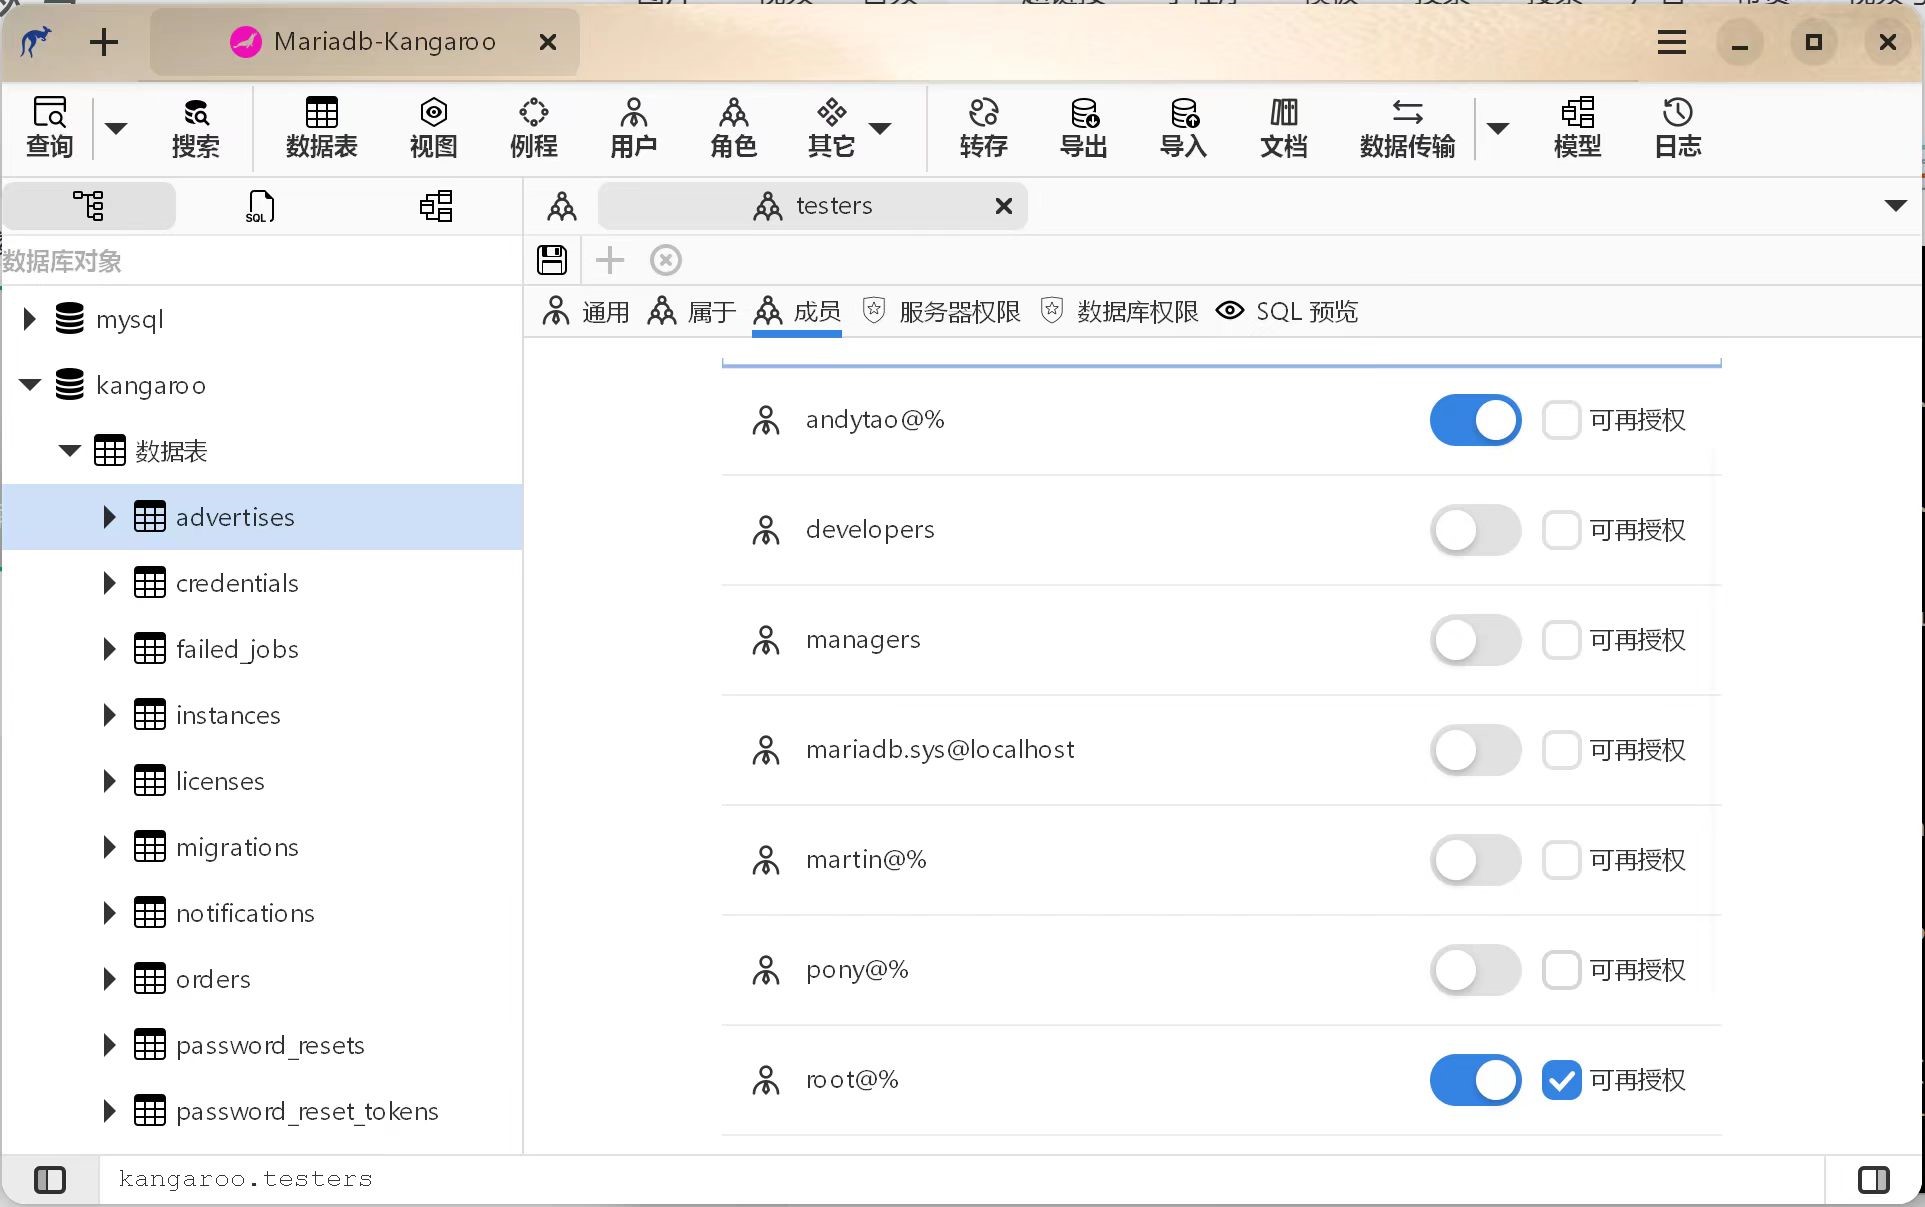Check 可再授权 checkbox for martin@%
Image resolution: width=1925 pixels, height=1207 pixels.
pos(1561,860)
